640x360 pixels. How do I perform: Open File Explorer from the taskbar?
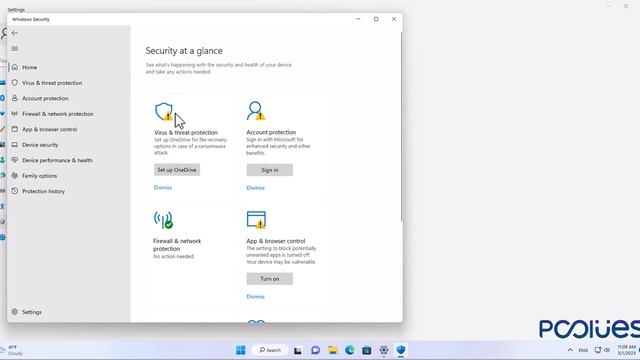[333, 350]
